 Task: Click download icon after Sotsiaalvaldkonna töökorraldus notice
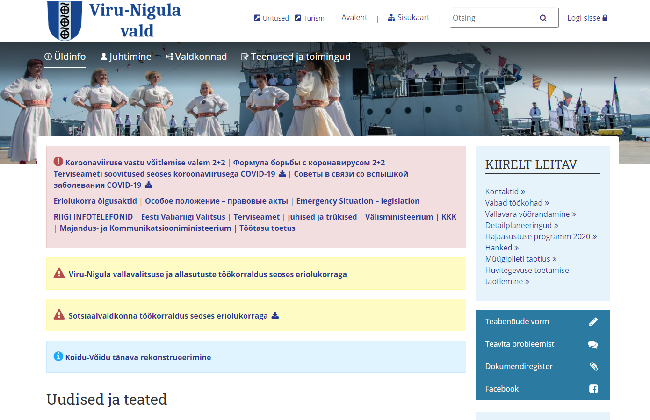click(275, 315)
